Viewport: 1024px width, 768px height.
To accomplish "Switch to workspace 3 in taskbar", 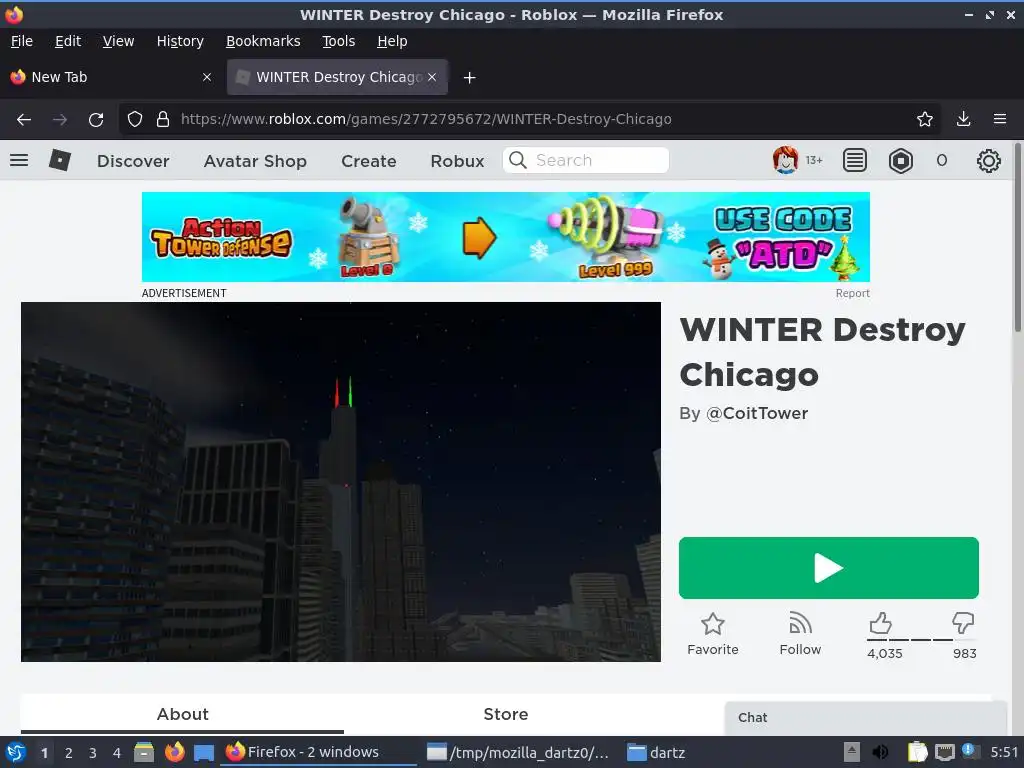I will click(x=93, y=753).
